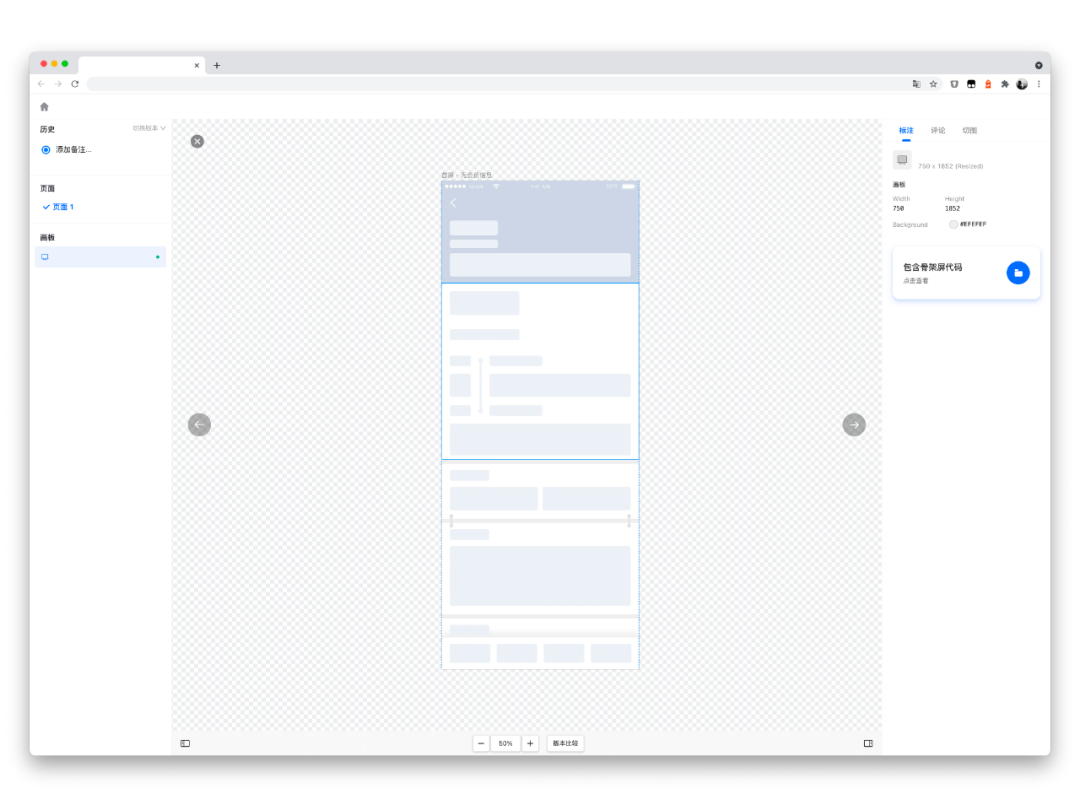The width and height of the screenshot is (1080, 794).
Task: Go to the next artboard with right arrow
Action: click(854, 424)
